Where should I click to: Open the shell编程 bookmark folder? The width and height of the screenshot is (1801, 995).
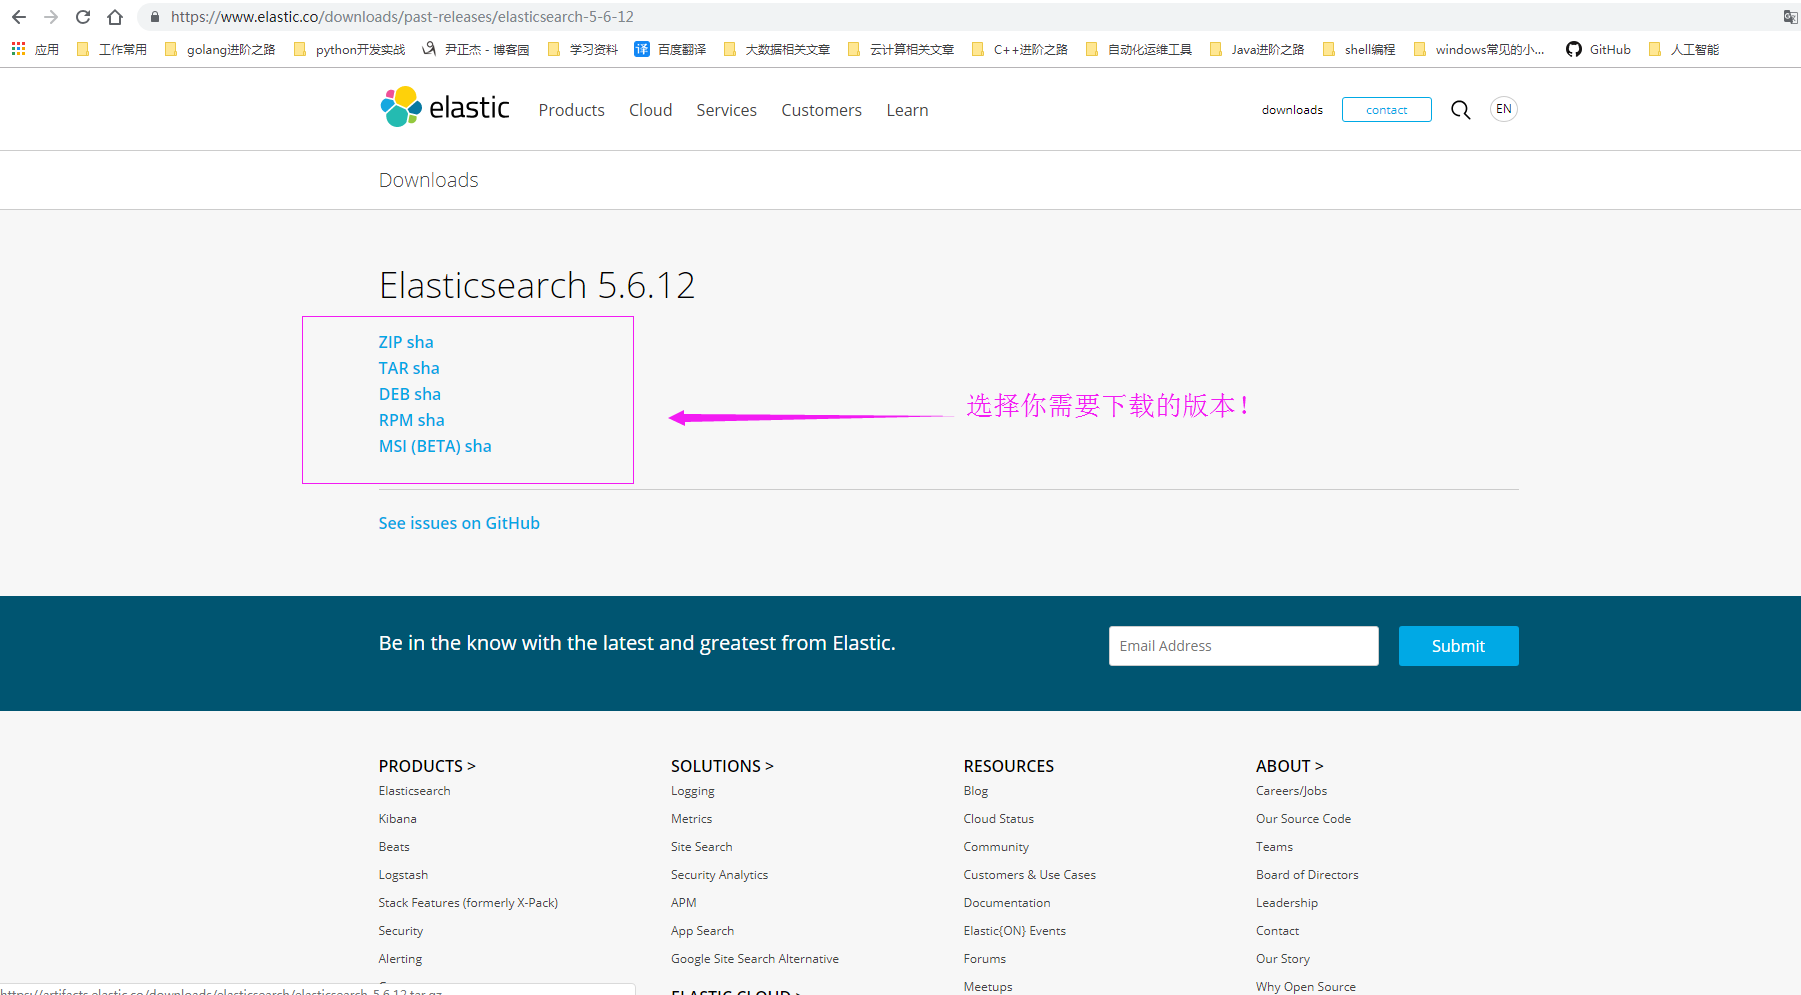coord(1359,49)
